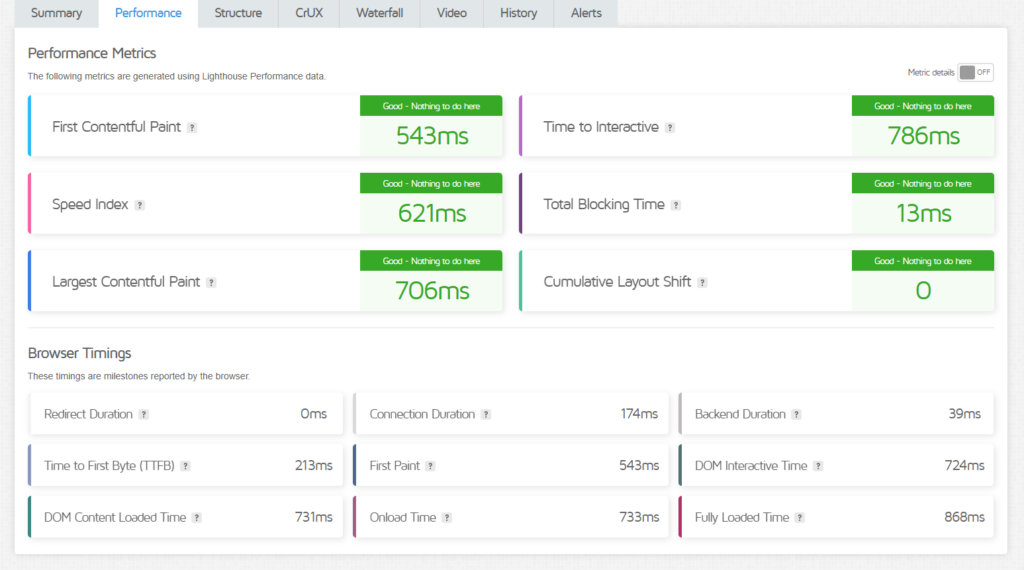Click the Performance Metrics heading
Viewport: 1024px width, 570px height.
click(x=92, y=53)
